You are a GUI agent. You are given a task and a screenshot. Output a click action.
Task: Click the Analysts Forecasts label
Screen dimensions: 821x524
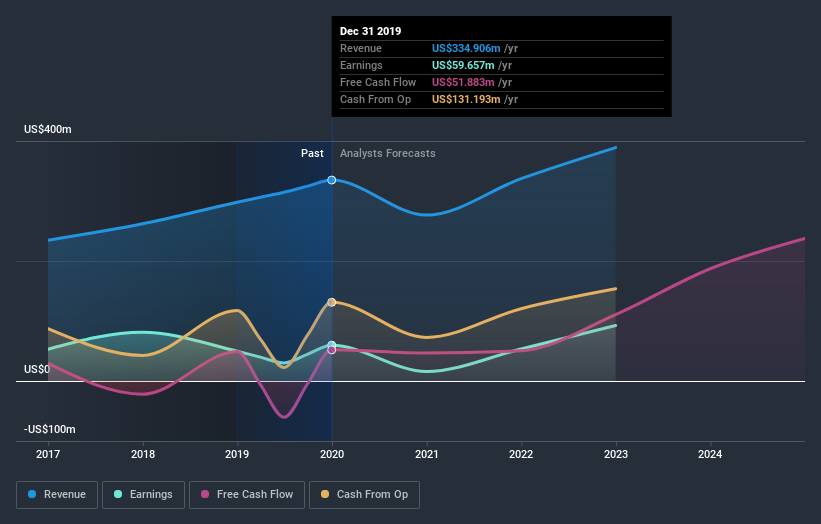coord(387,153)
